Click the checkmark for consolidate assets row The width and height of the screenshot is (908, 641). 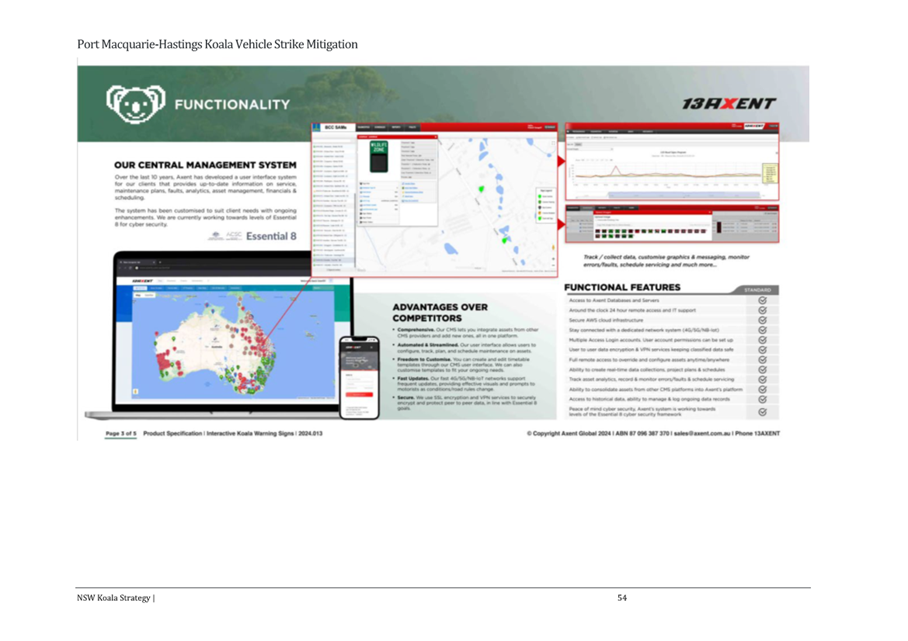(x=762, y=389)
